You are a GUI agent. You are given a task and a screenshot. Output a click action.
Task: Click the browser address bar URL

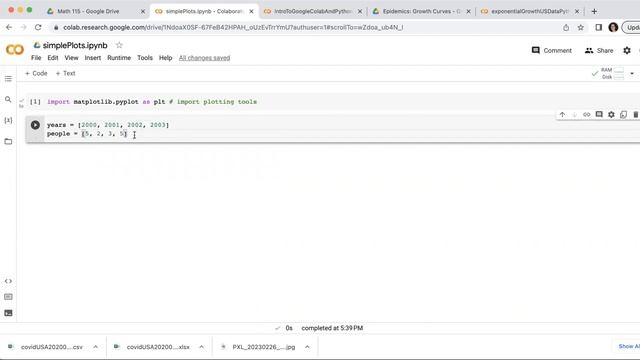click(x=233, y=27)
